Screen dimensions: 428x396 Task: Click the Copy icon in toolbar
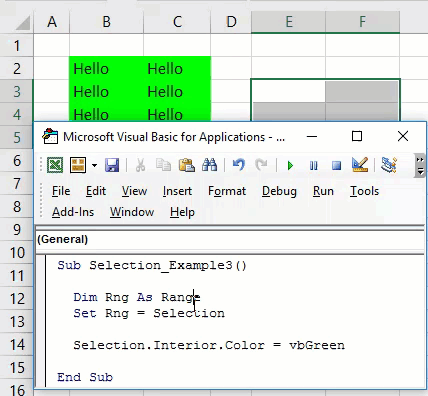[163, 165]
